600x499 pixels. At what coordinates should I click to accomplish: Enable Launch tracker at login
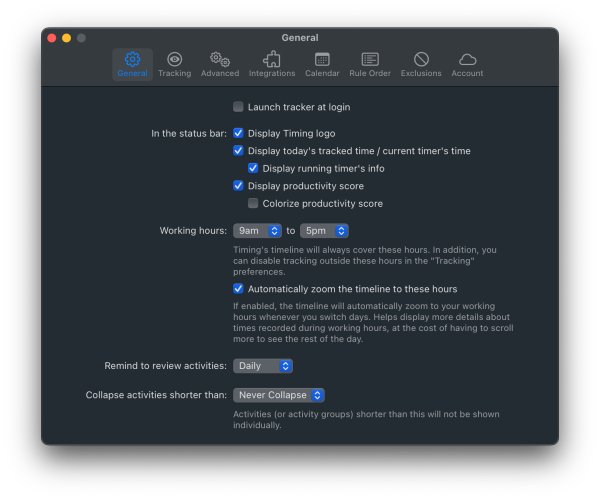coord(239,107)
